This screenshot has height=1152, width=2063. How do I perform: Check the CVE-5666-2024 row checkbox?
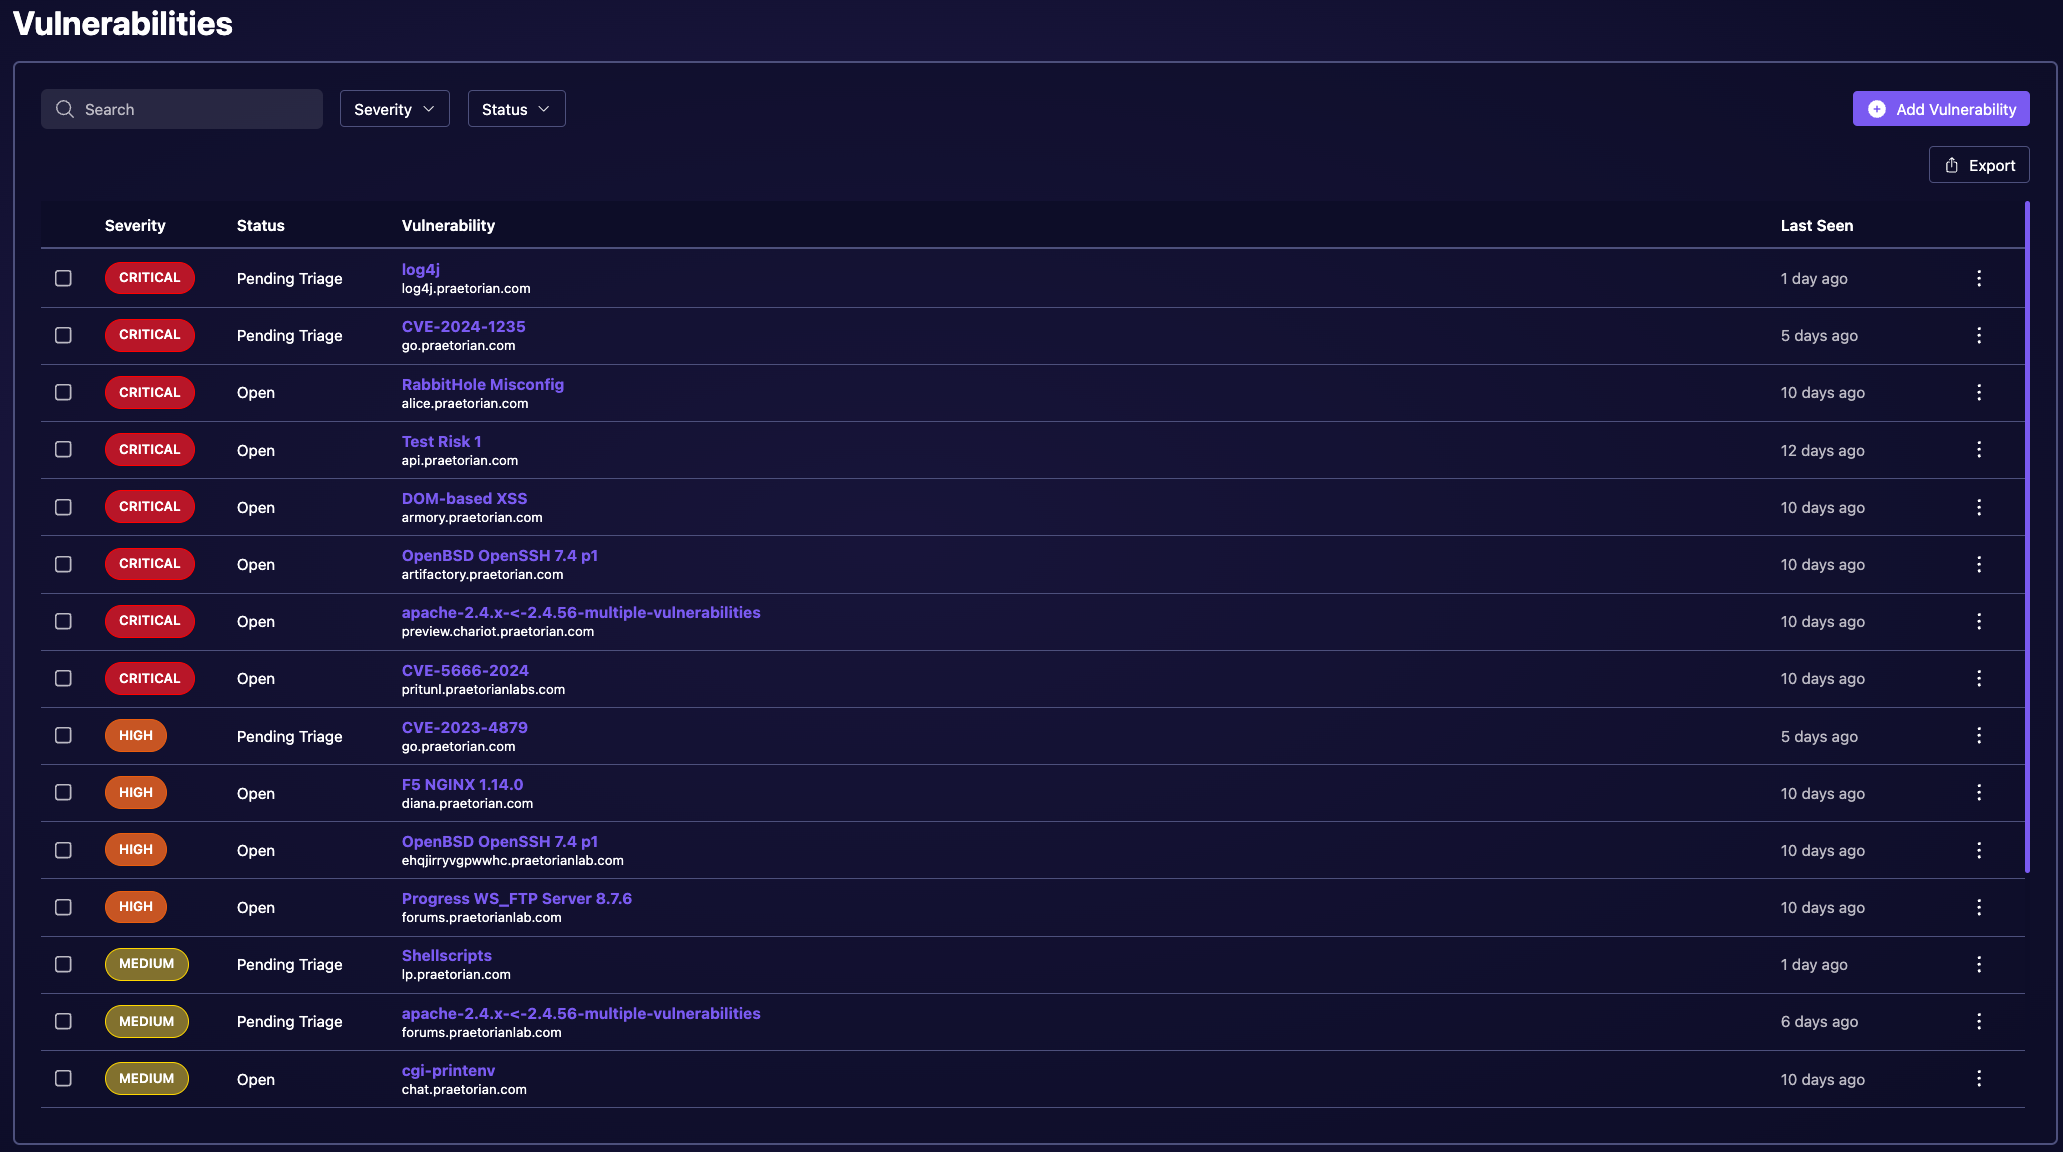63,678
